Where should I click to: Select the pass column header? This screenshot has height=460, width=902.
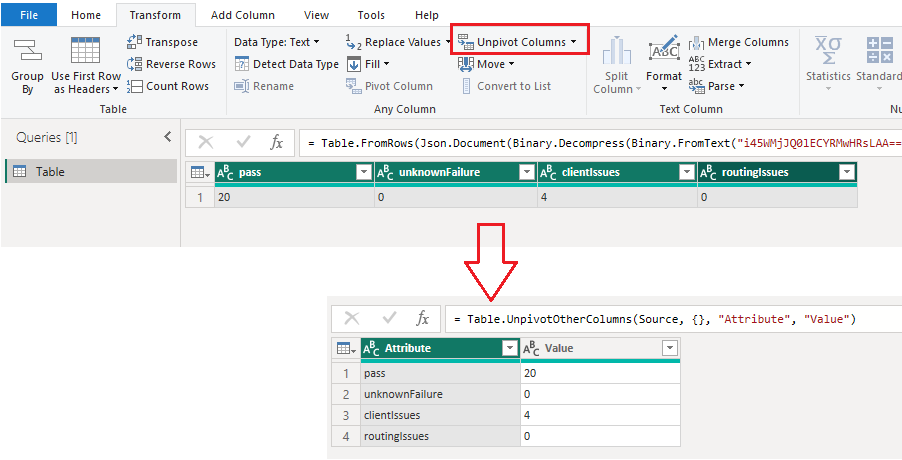[293, 172]
